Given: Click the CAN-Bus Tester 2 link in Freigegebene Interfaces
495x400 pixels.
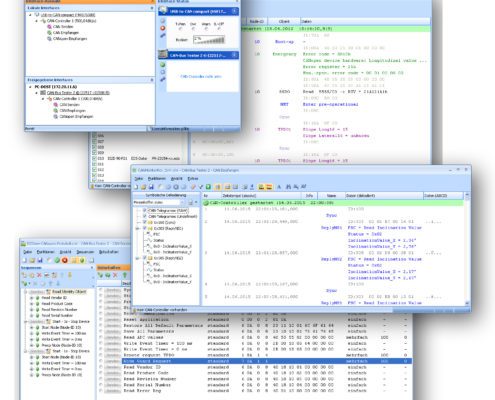Looking at the screenshot, I should (x=78, y=93).
